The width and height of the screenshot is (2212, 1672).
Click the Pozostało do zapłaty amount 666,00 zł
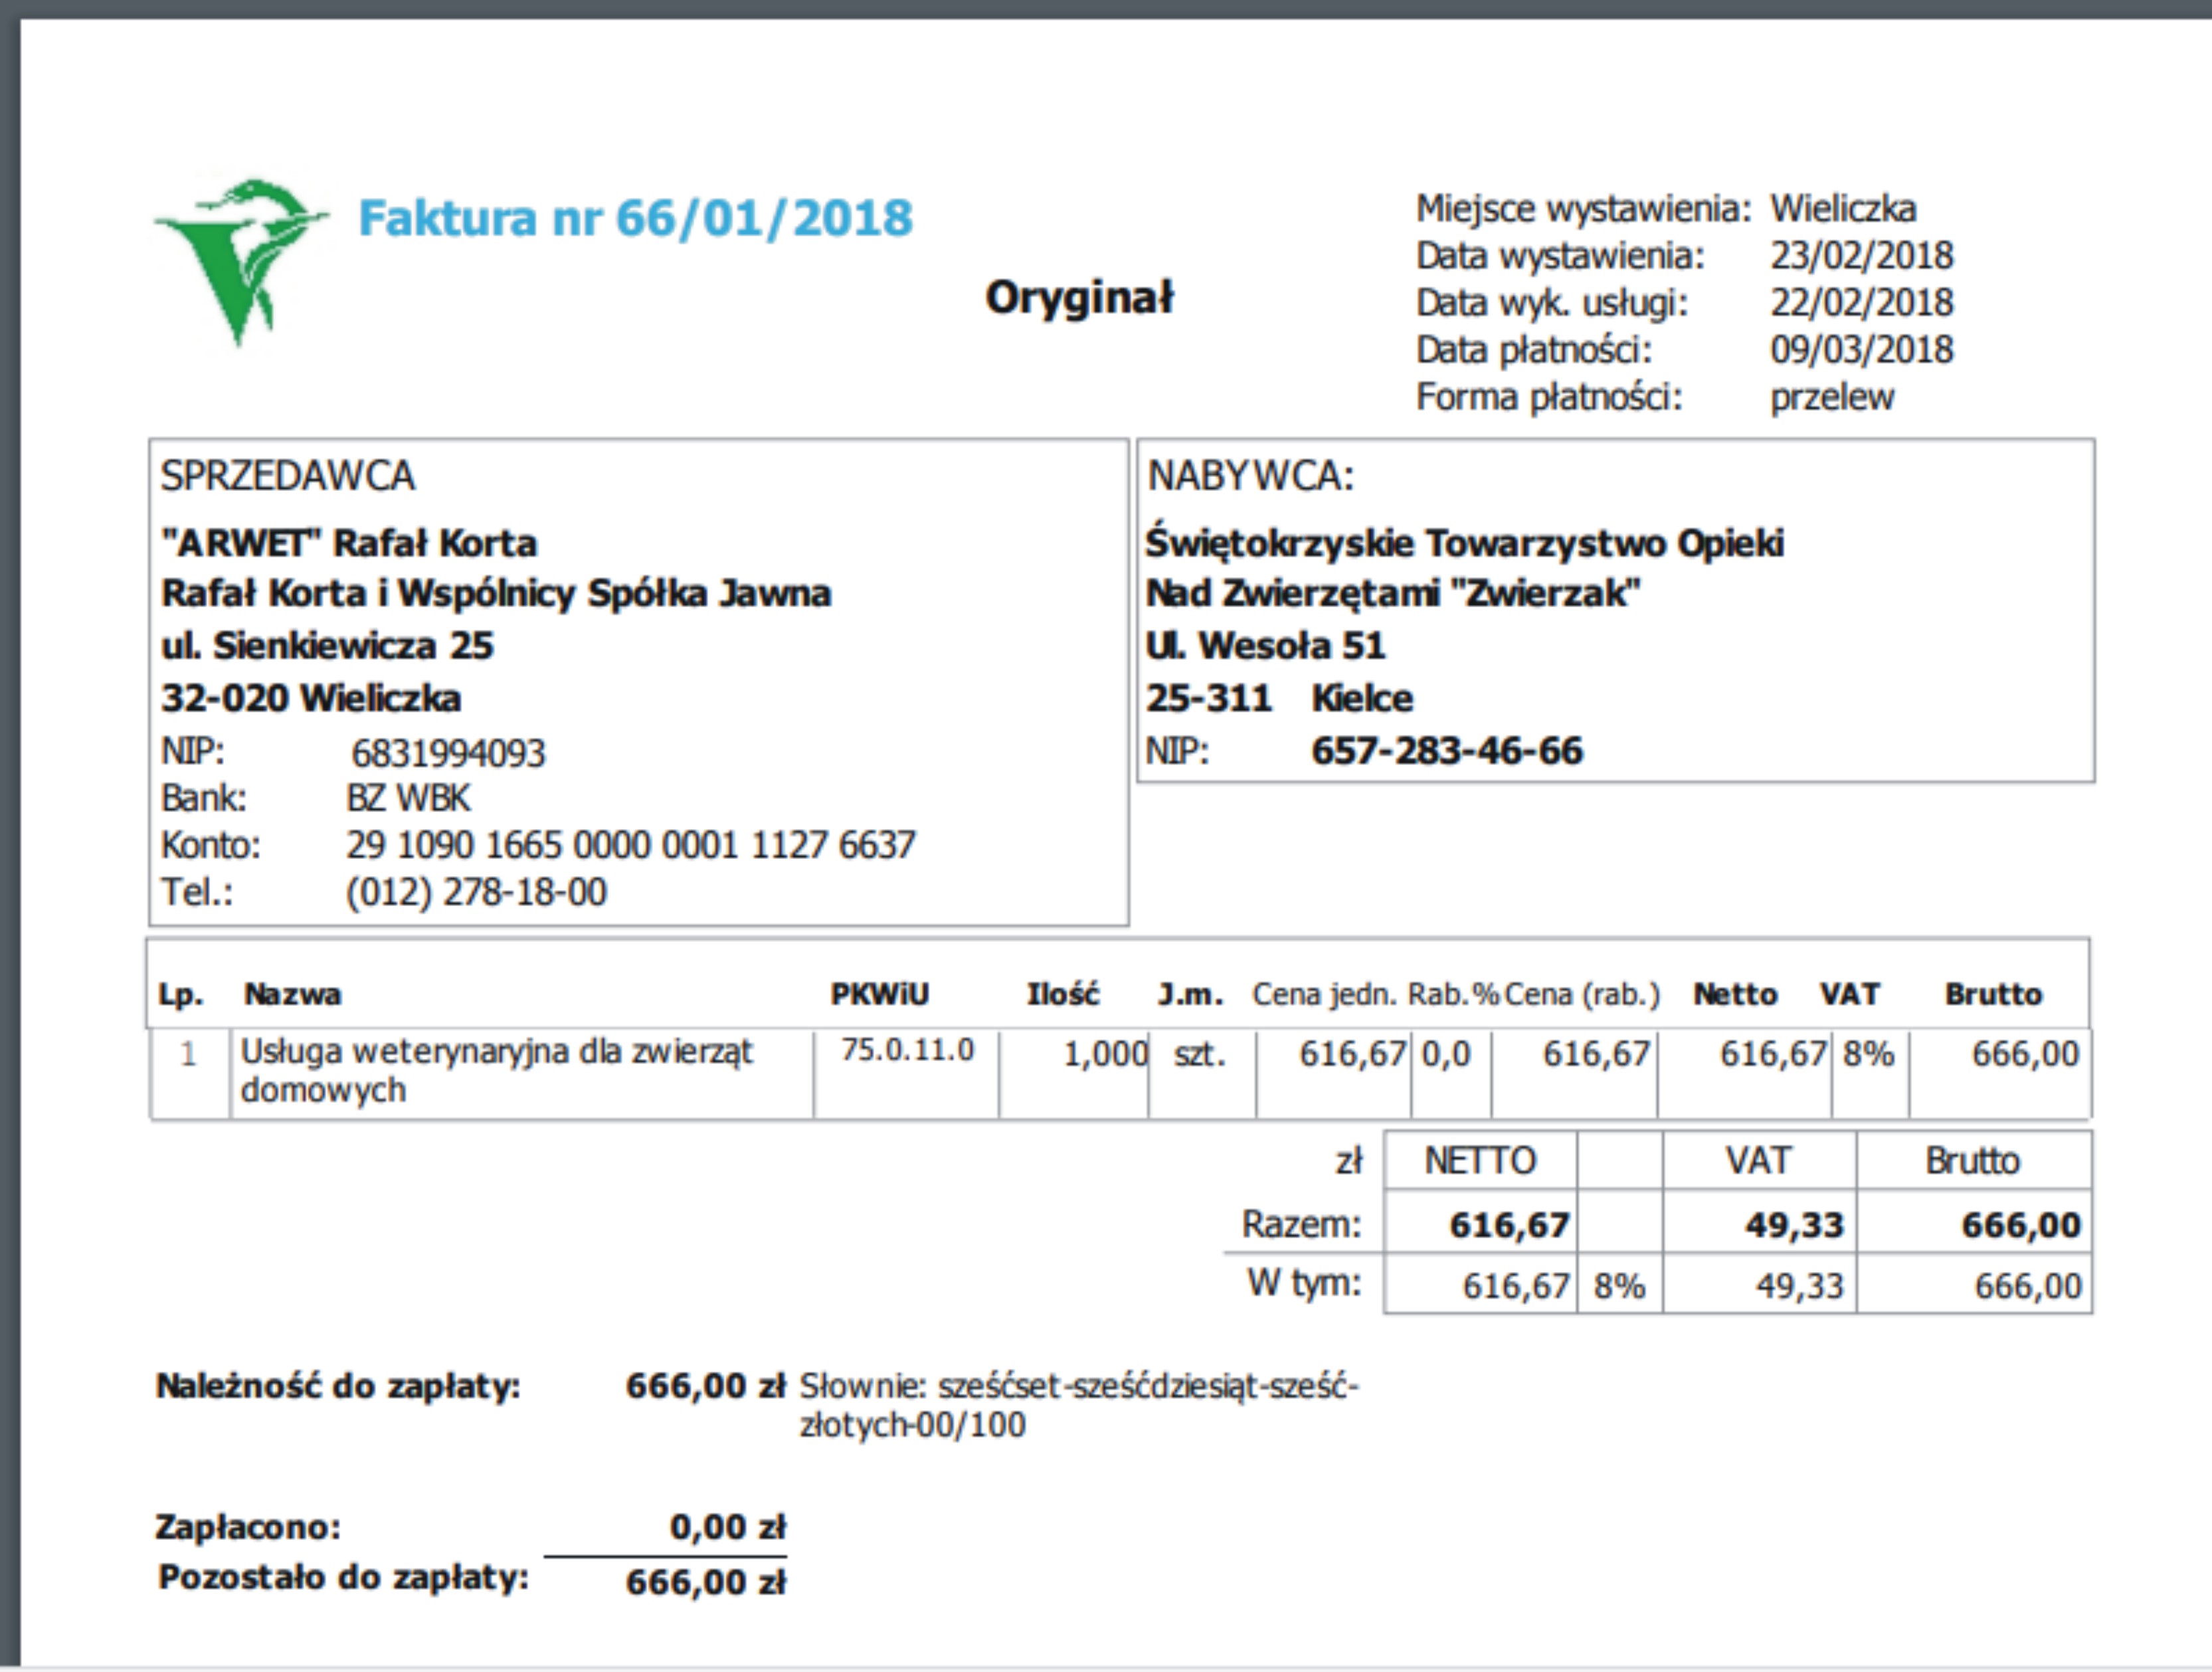[x=706, y=1582]
